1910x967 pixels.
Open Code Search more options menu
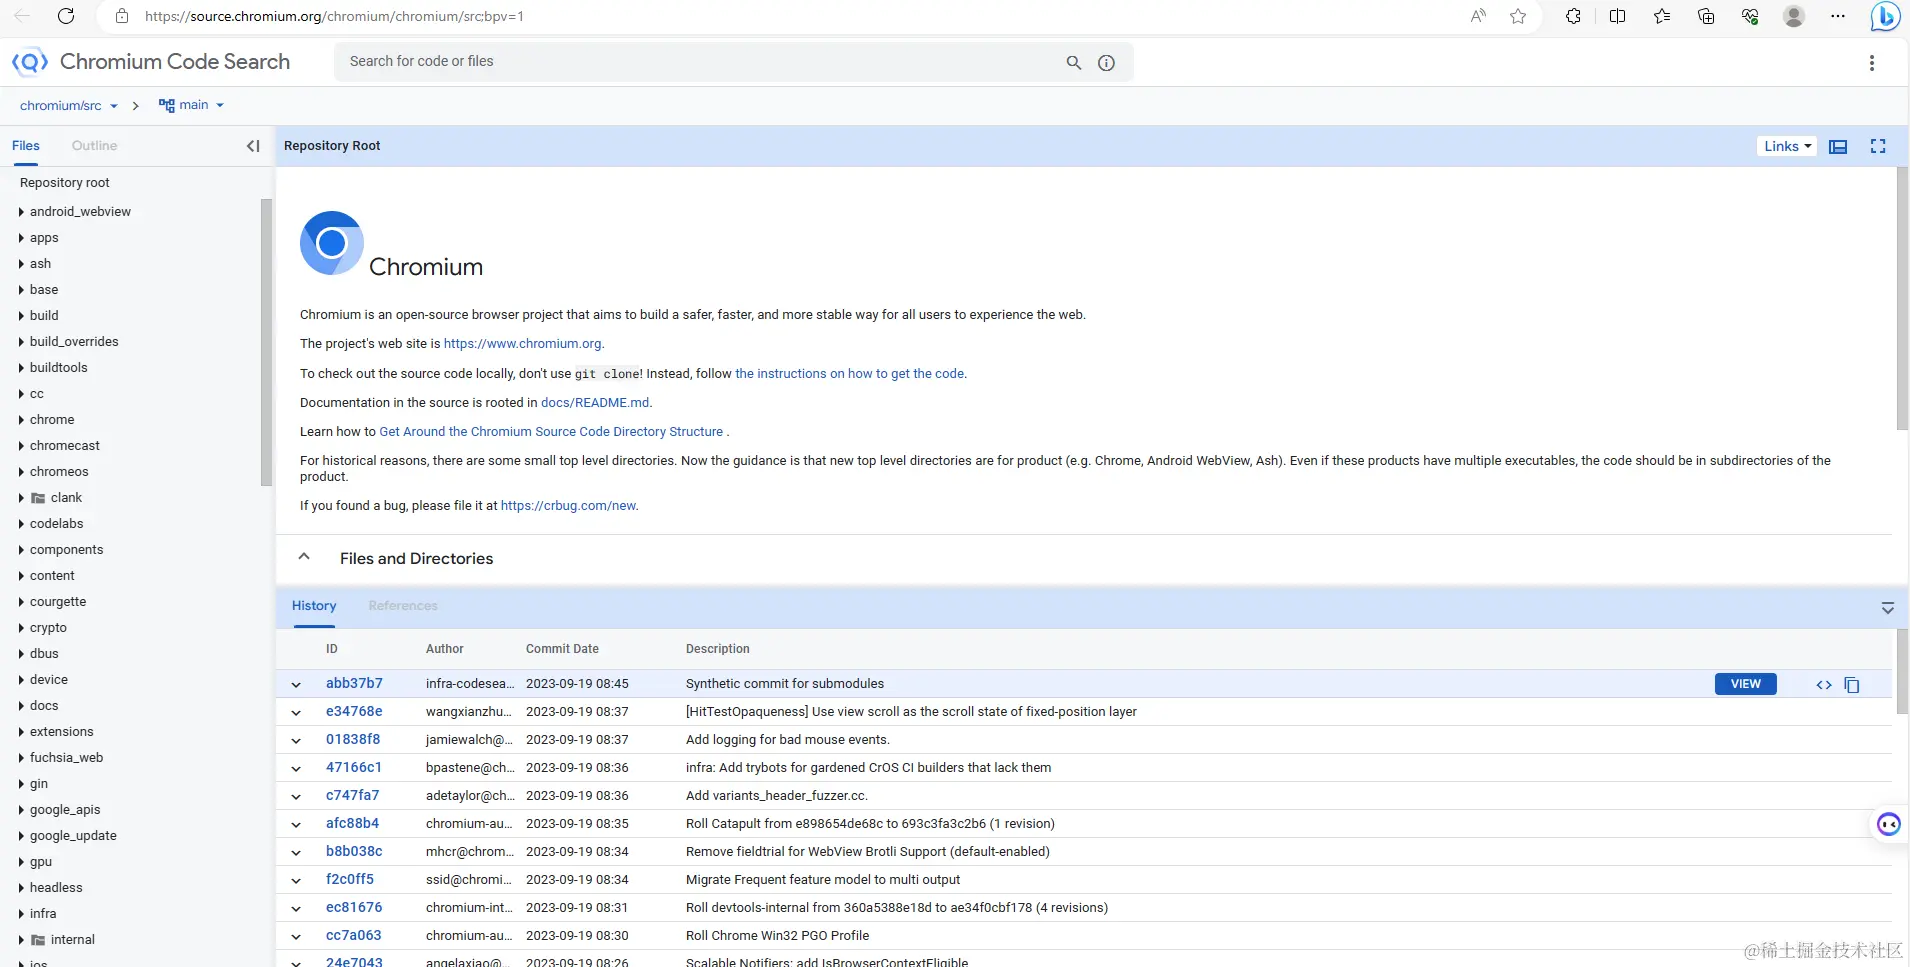point(1872,62)
